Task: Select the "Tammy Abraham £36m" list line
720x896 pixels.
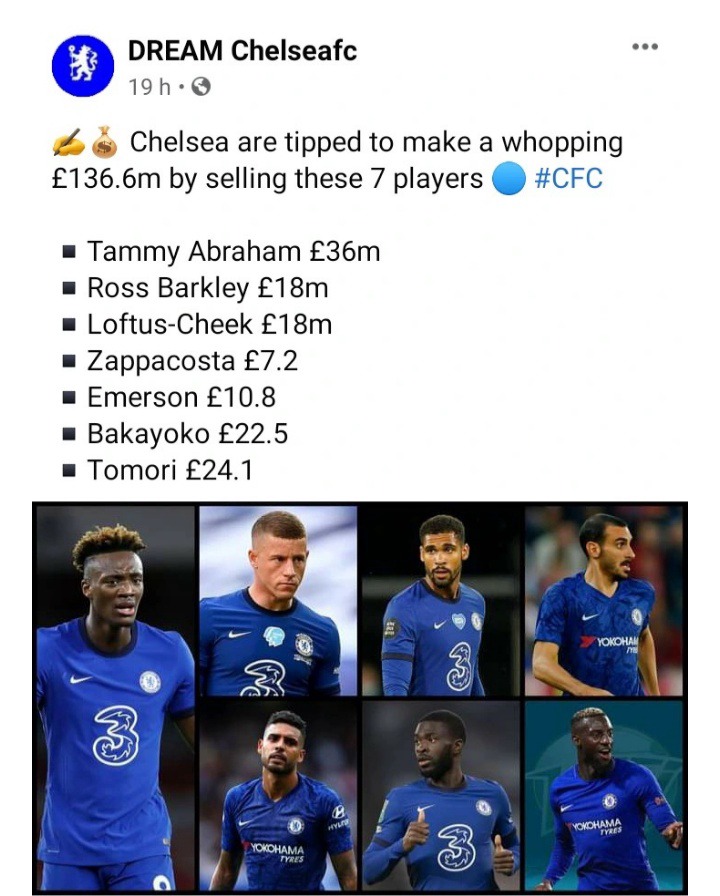Action: tap(233, 251)
